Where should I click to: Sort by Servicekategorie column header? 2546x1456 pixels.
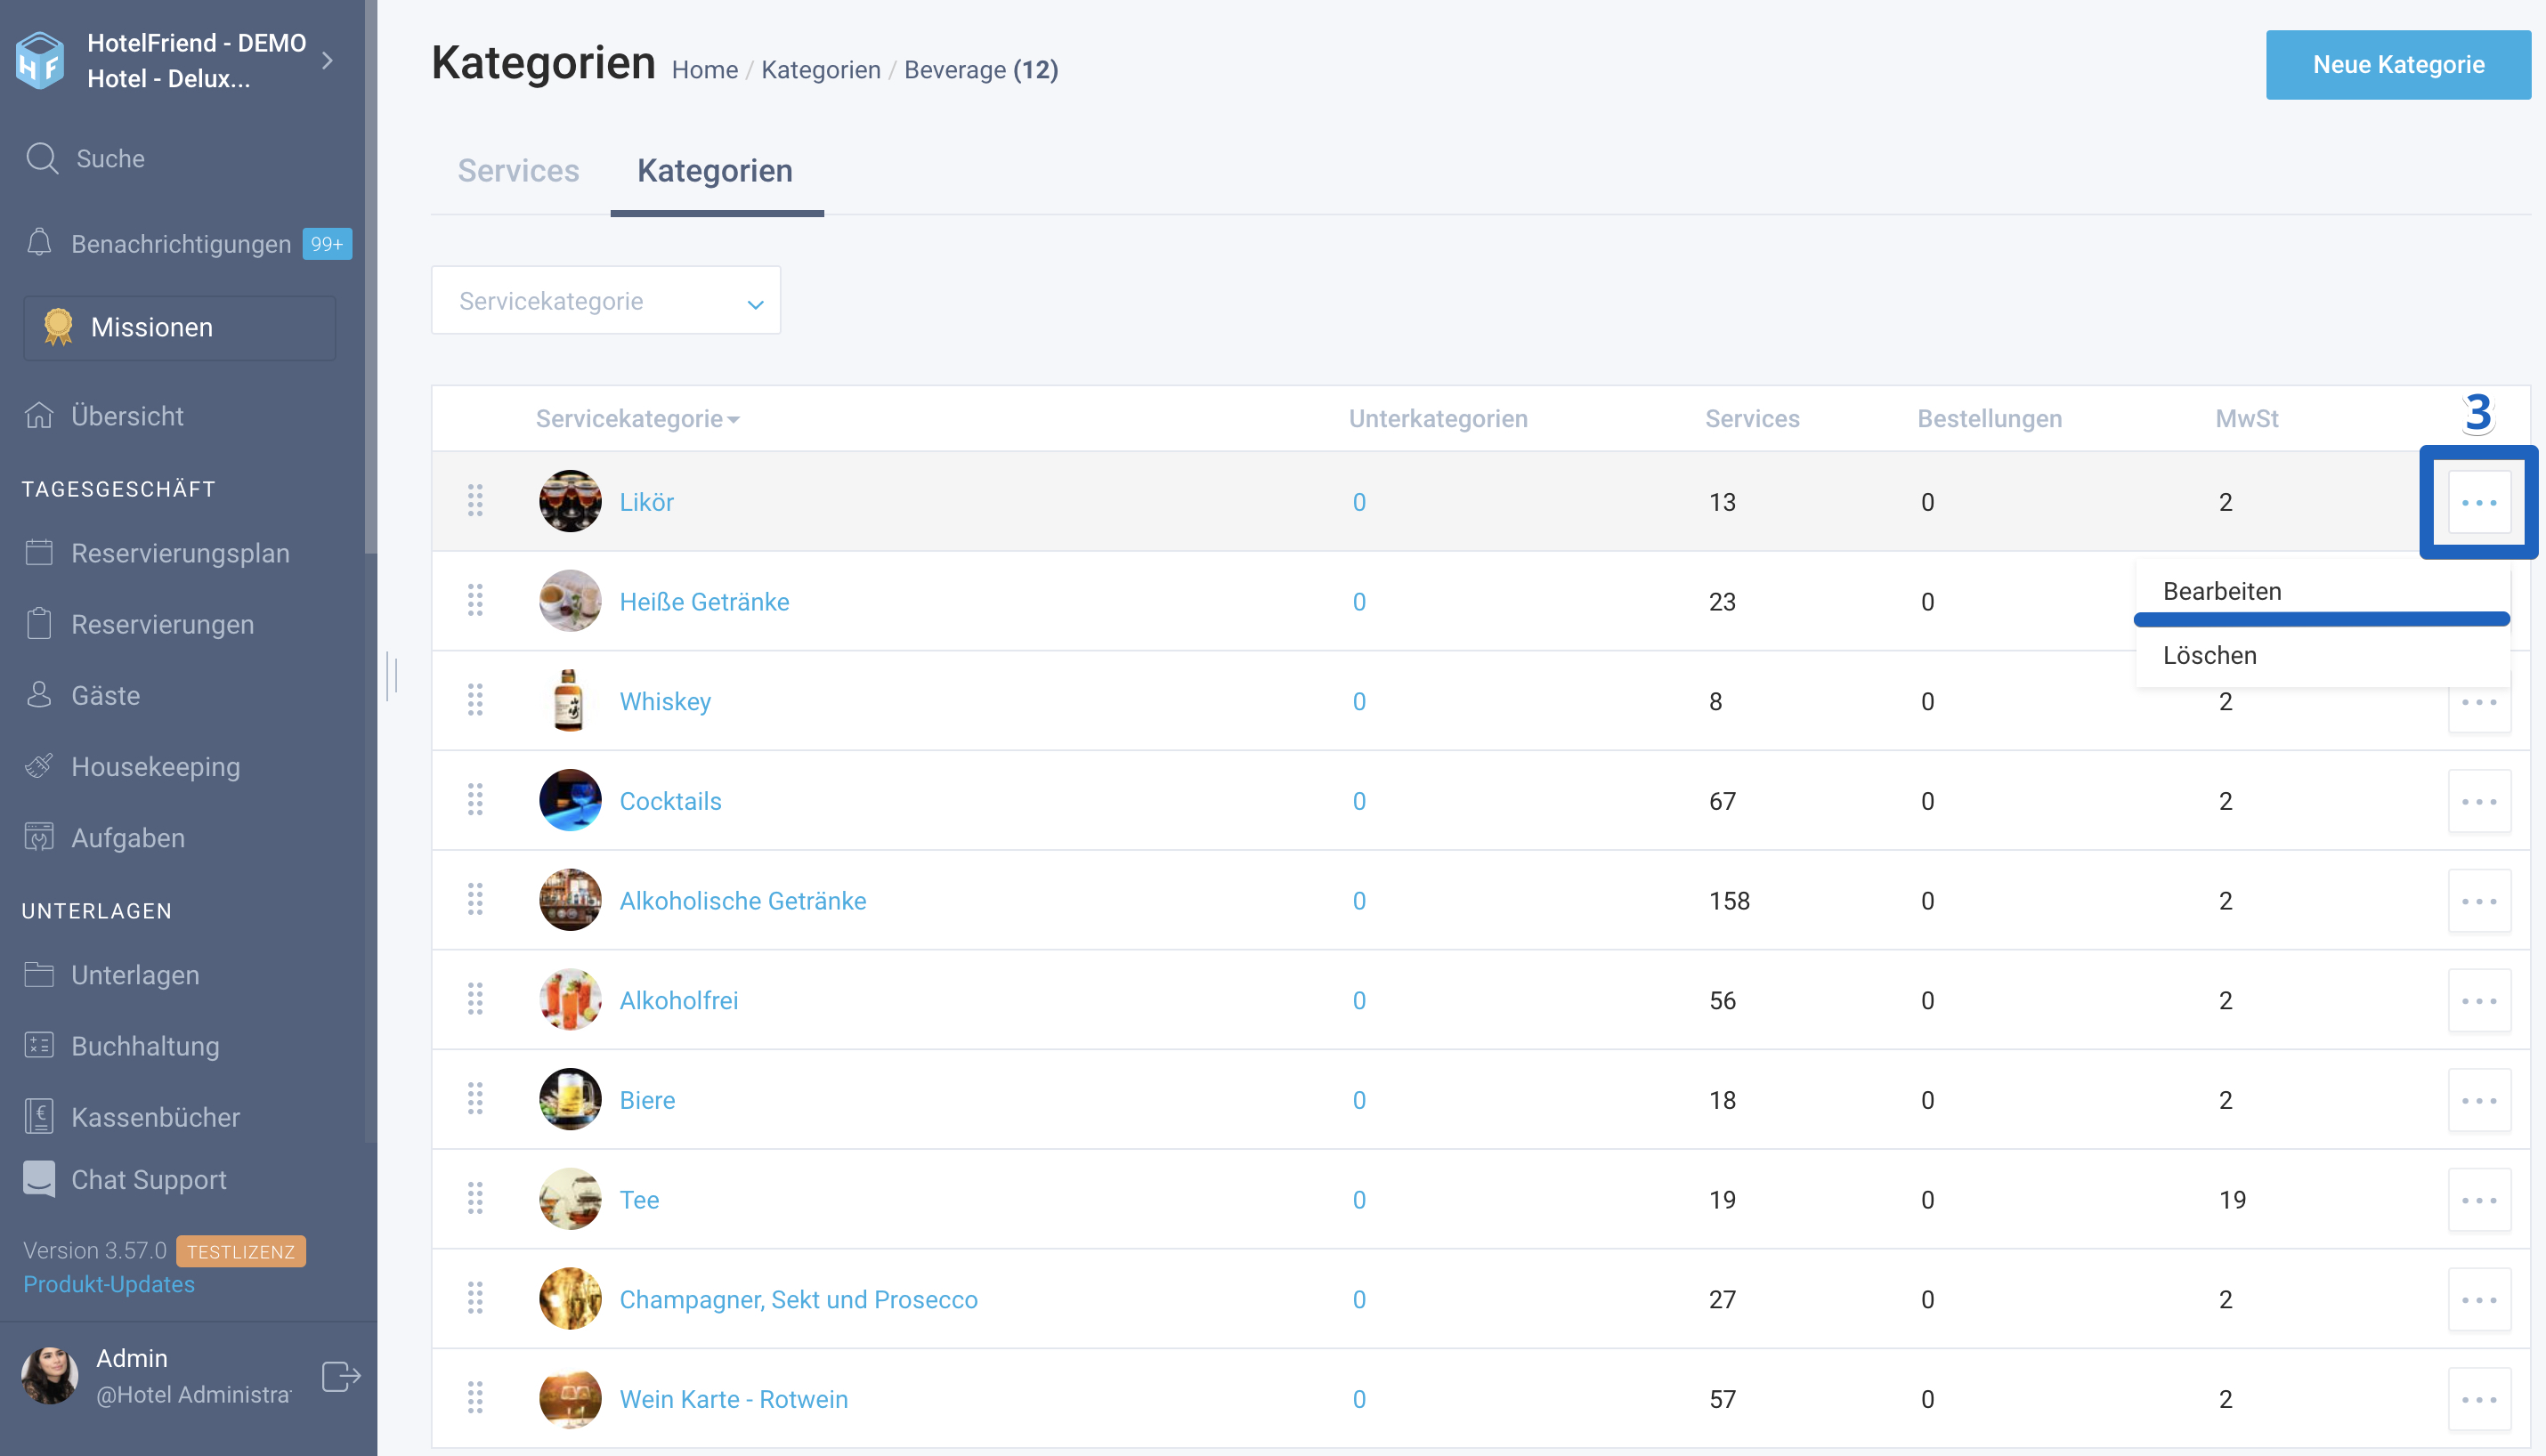pos(637,418)
